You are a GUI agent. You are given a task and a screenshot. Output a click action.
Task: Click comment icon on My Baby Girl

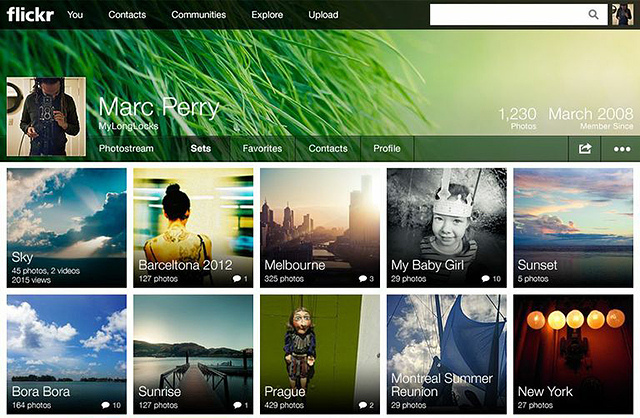(x=486, y=279)
